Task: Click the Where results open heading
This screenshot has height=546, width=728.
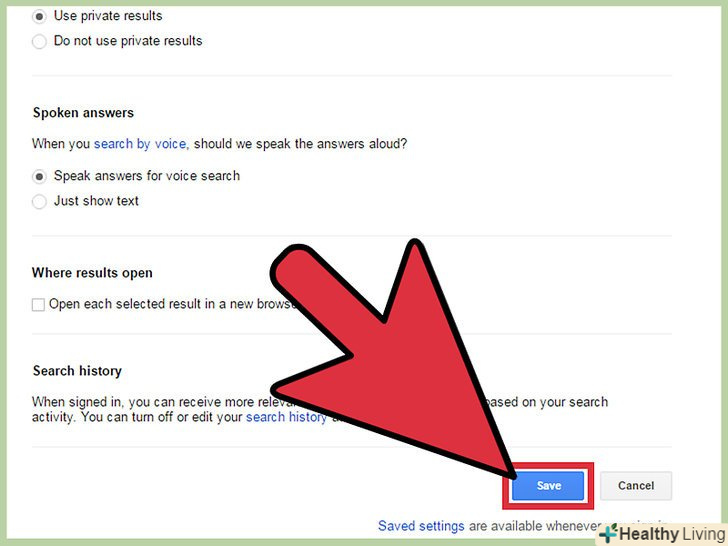Action: click(92, 273)
